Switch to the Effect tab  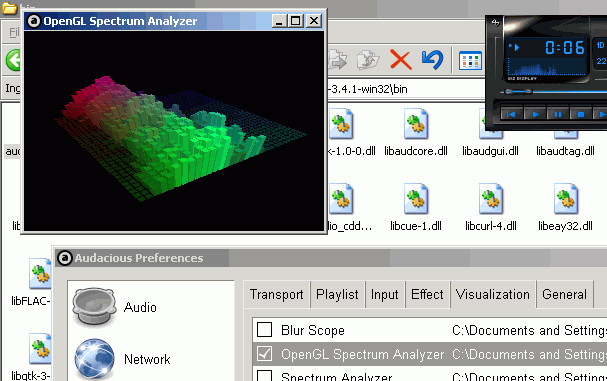pyautogui.click(x=427, y=295)
